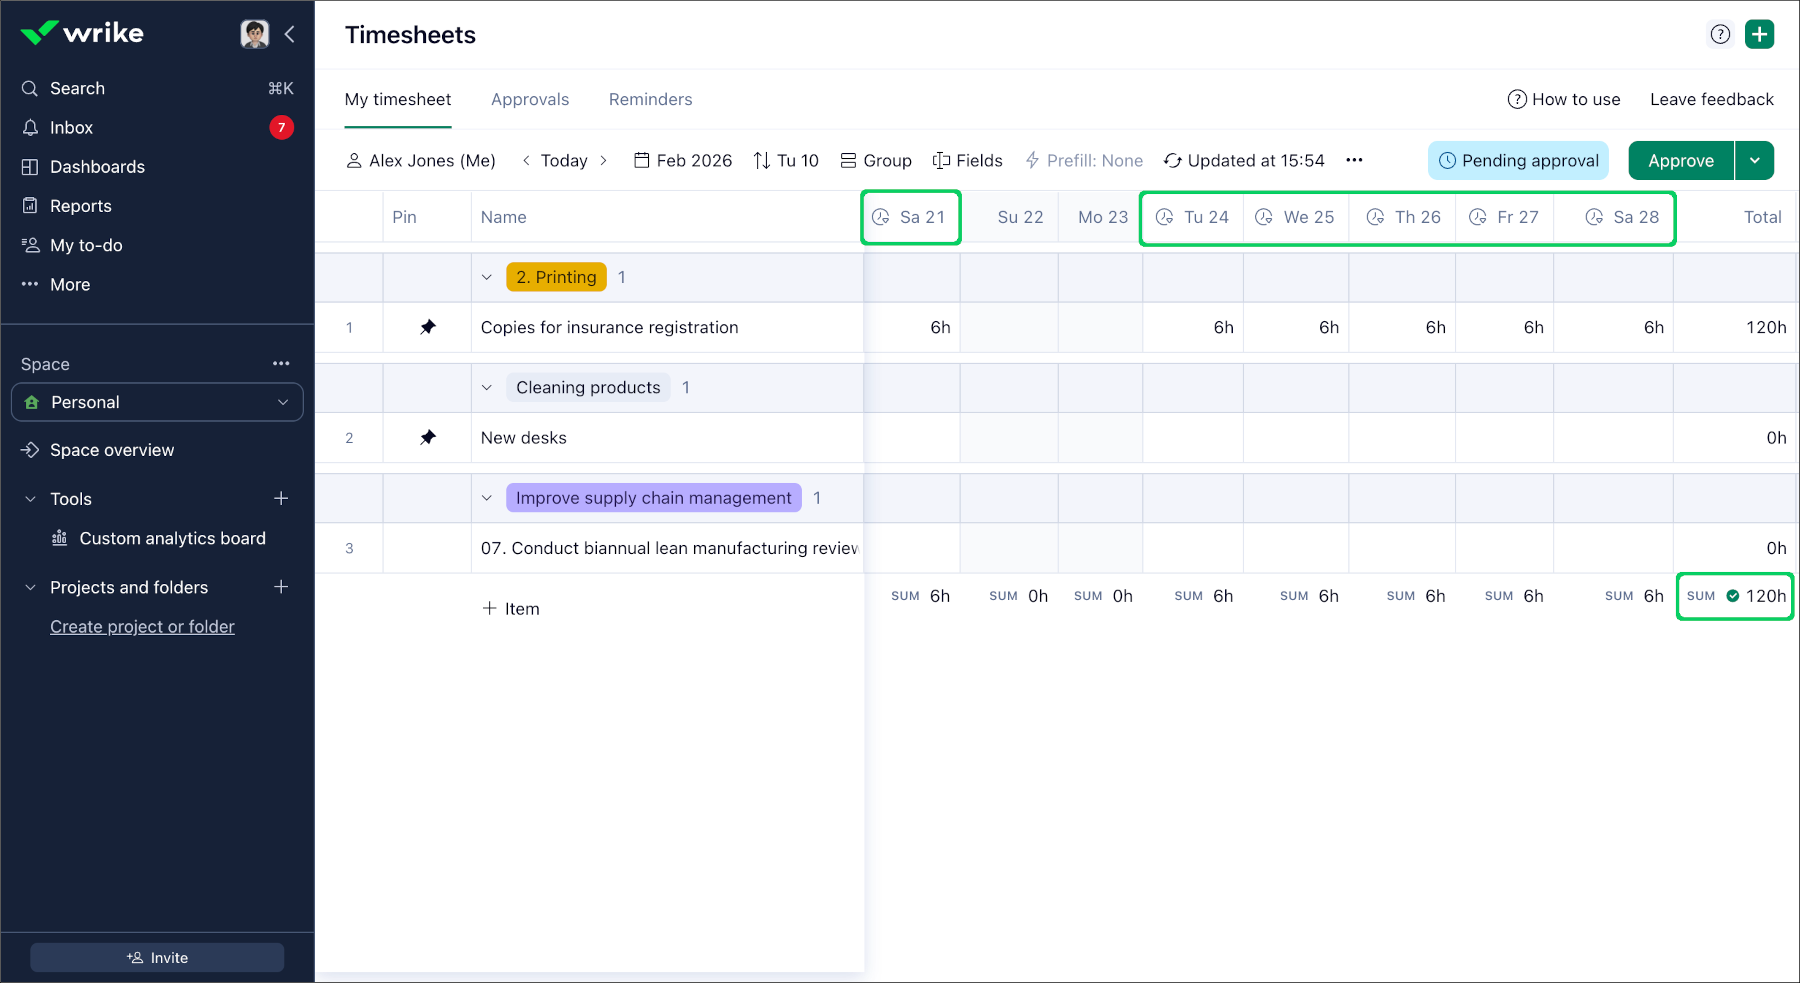This screenshot has height=983, width=1800.
Task: Open the three-dot timesheet options menu
Action: 1354,160
